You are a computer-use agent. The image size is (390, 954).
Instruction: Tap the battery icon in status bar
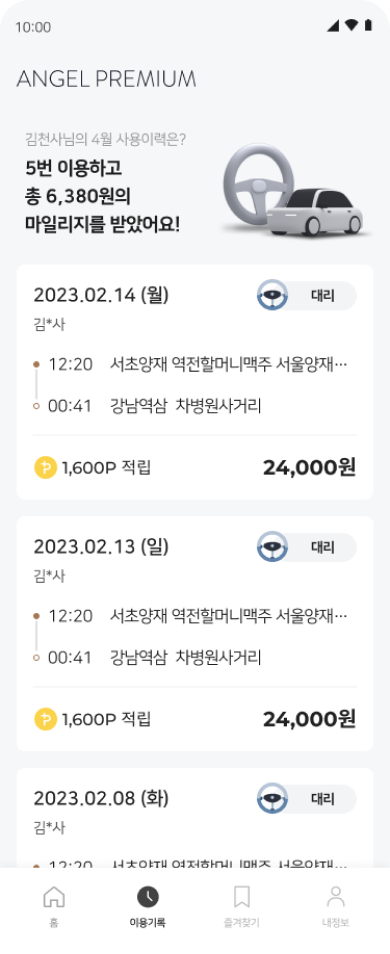tap(368, 26)
